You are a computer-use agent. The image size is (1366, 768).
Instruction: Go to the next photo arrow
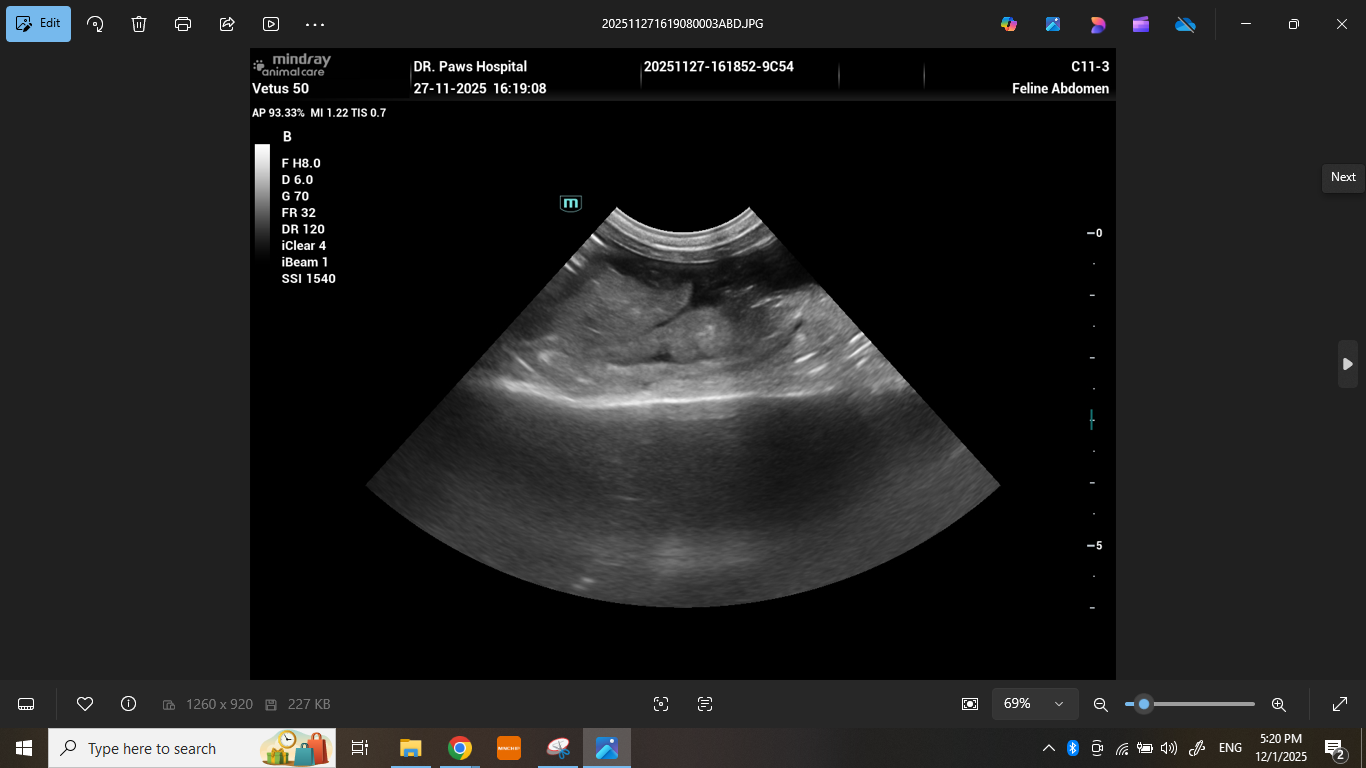point(1347,364)
